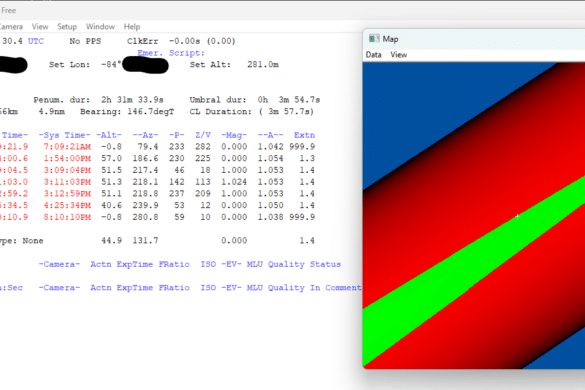Screen dimensions: 585x390
Task: Select the 1:54:00PM event row
Action: coord(157,158)
